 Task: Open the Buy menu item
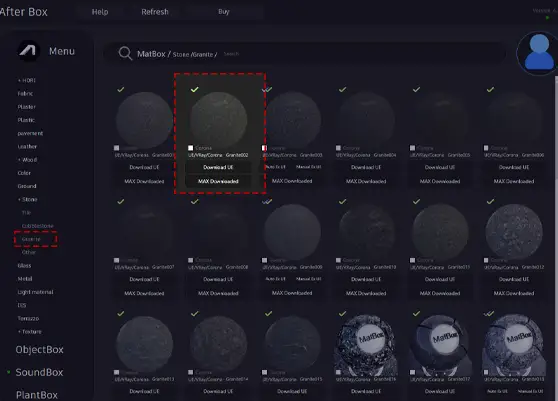coord(224,12)
